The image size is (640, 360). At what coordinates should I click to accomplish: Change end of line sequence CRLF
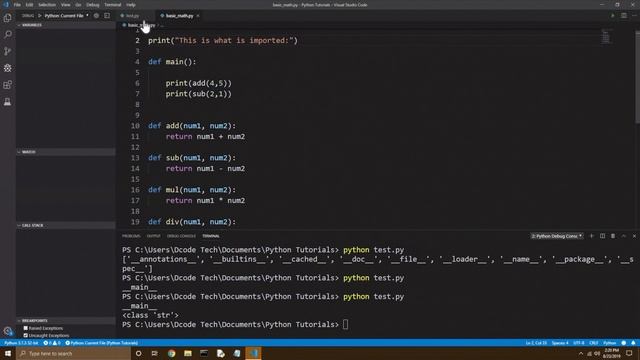(x=594, y=343)
